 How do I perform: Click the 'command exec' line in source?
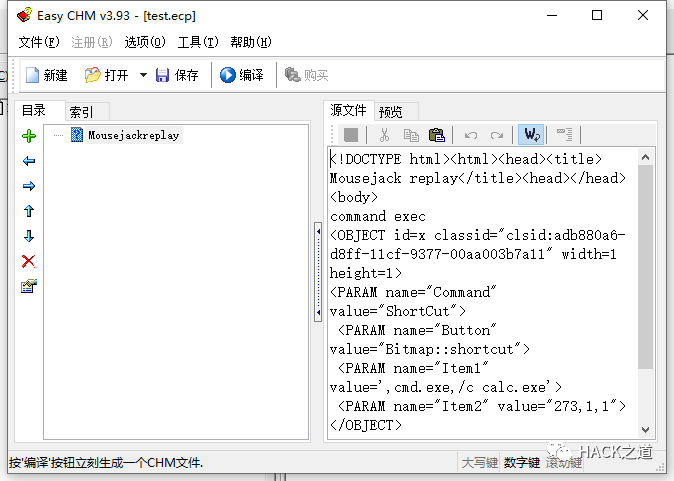click(x=378, y=216)
